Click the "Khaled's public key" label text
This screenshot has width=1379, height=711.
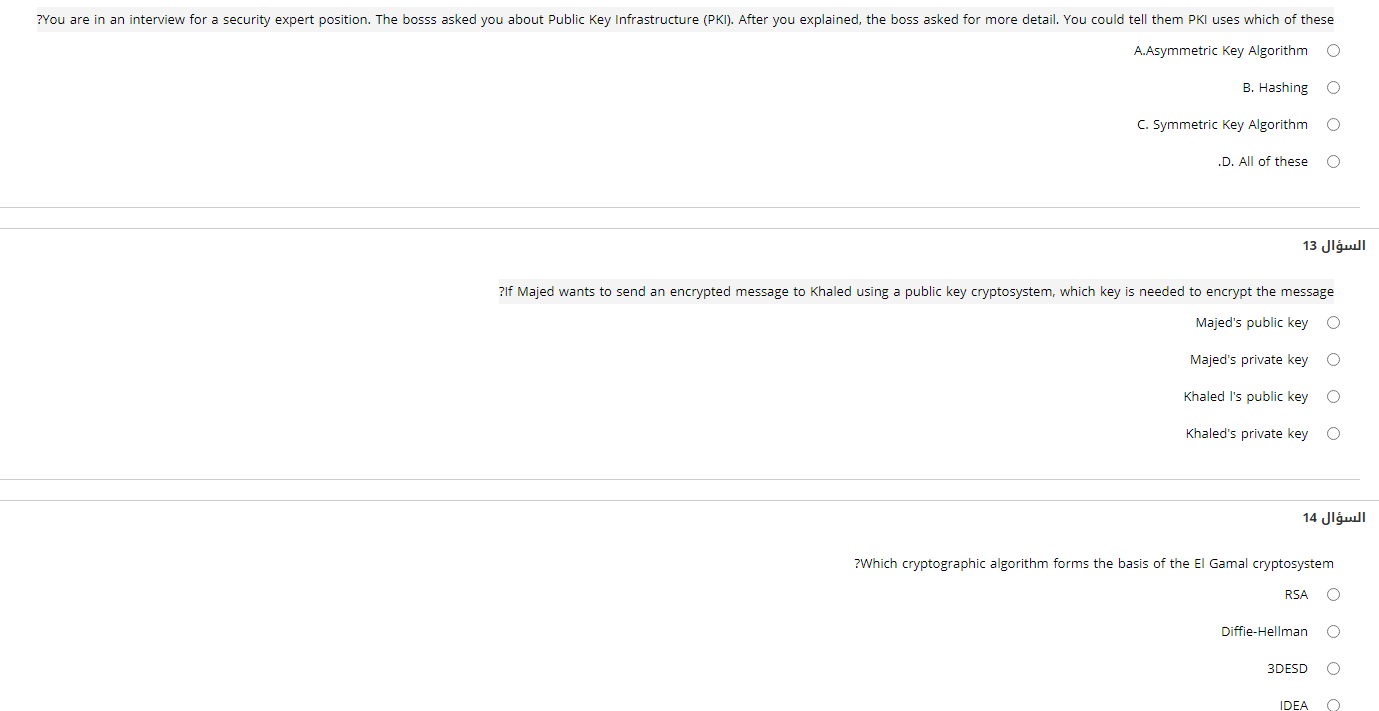pos(1245,396)
